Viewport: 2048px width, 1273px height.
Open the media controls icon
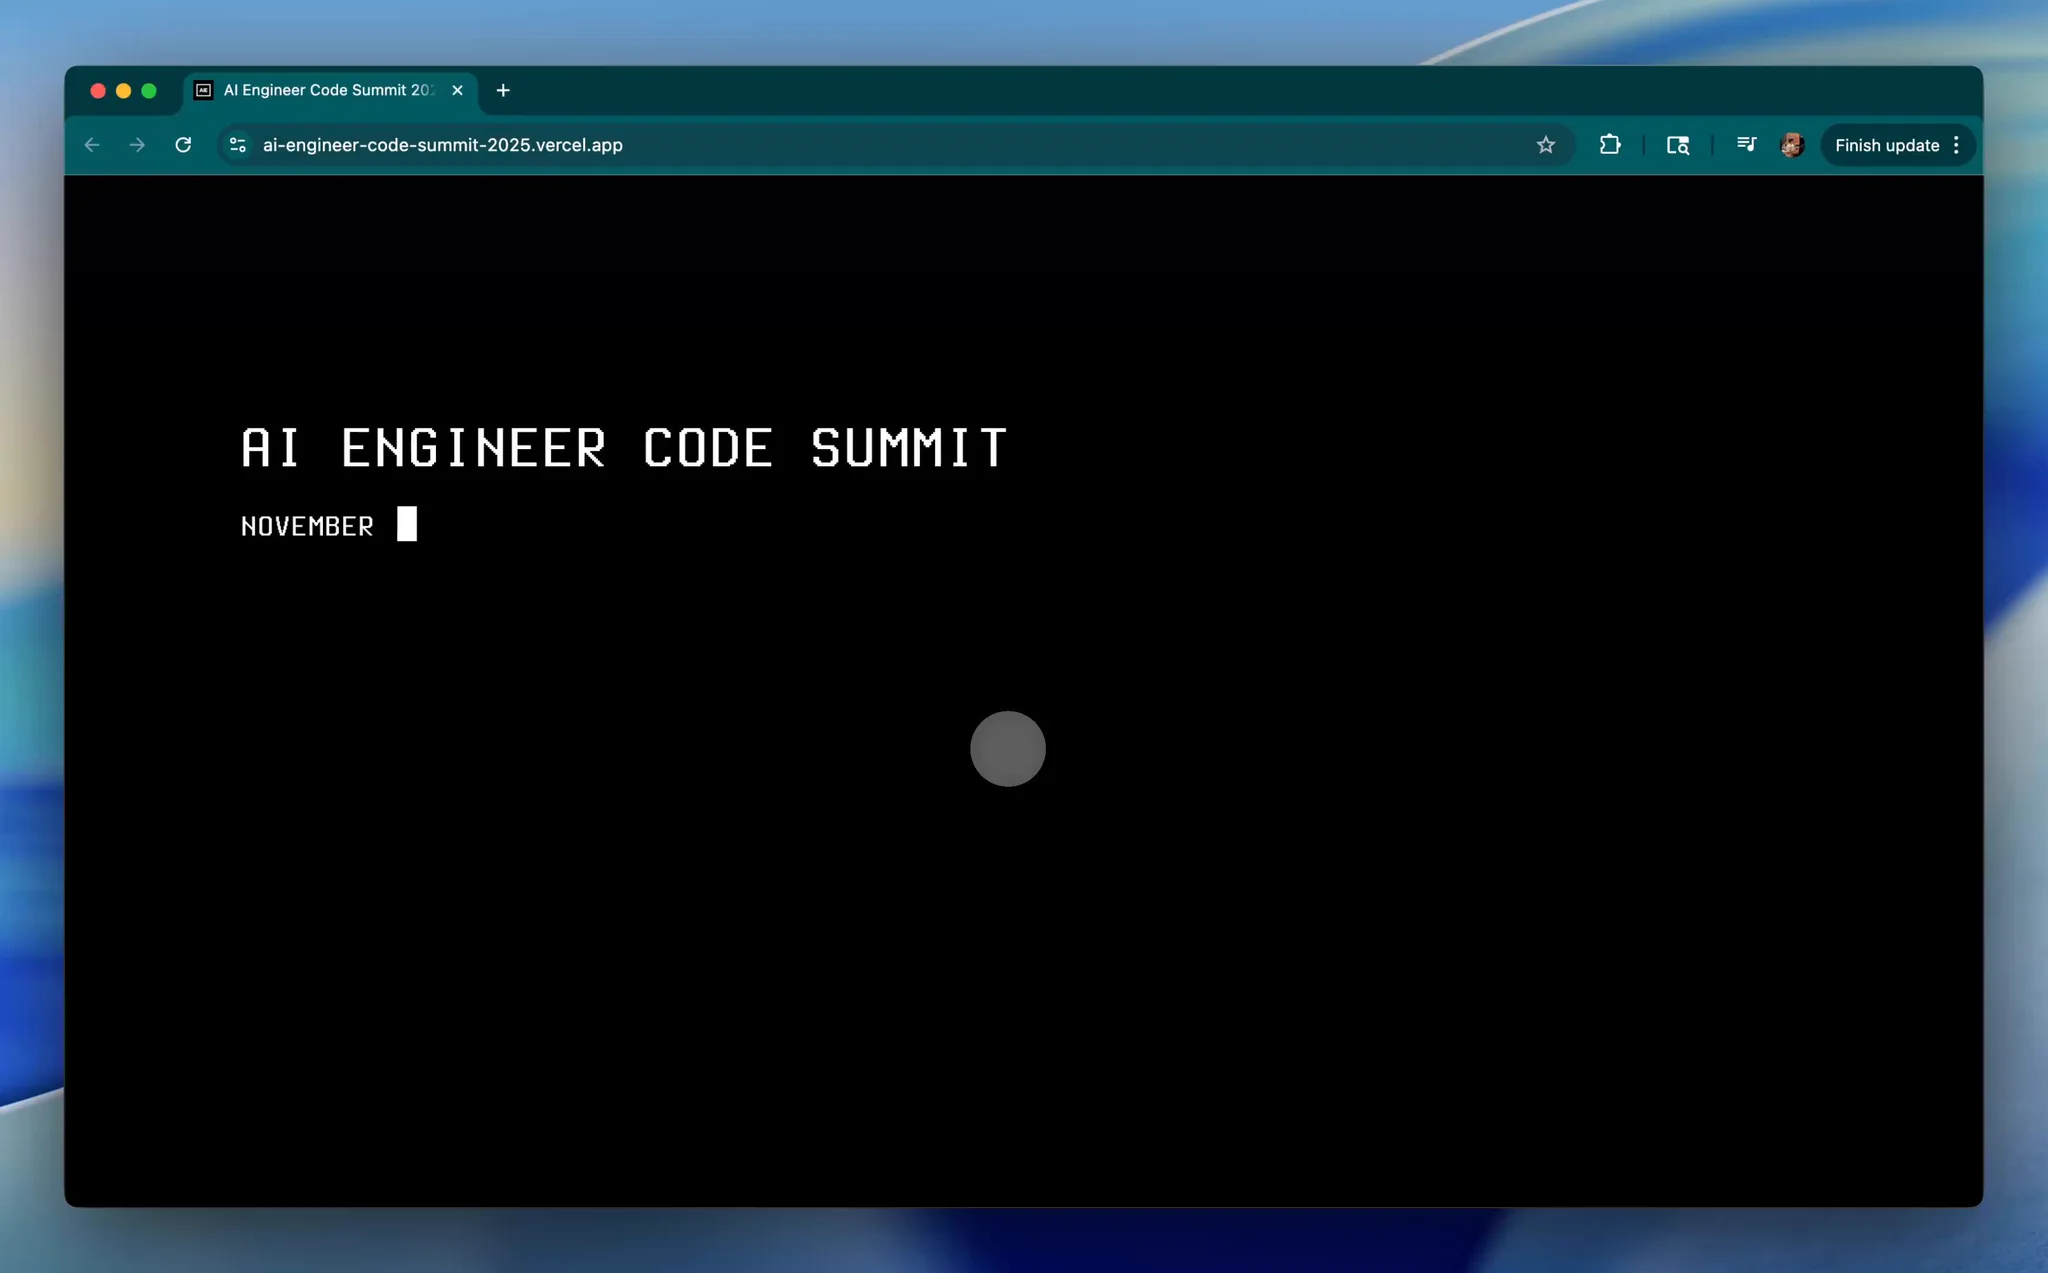[1746, 145]
